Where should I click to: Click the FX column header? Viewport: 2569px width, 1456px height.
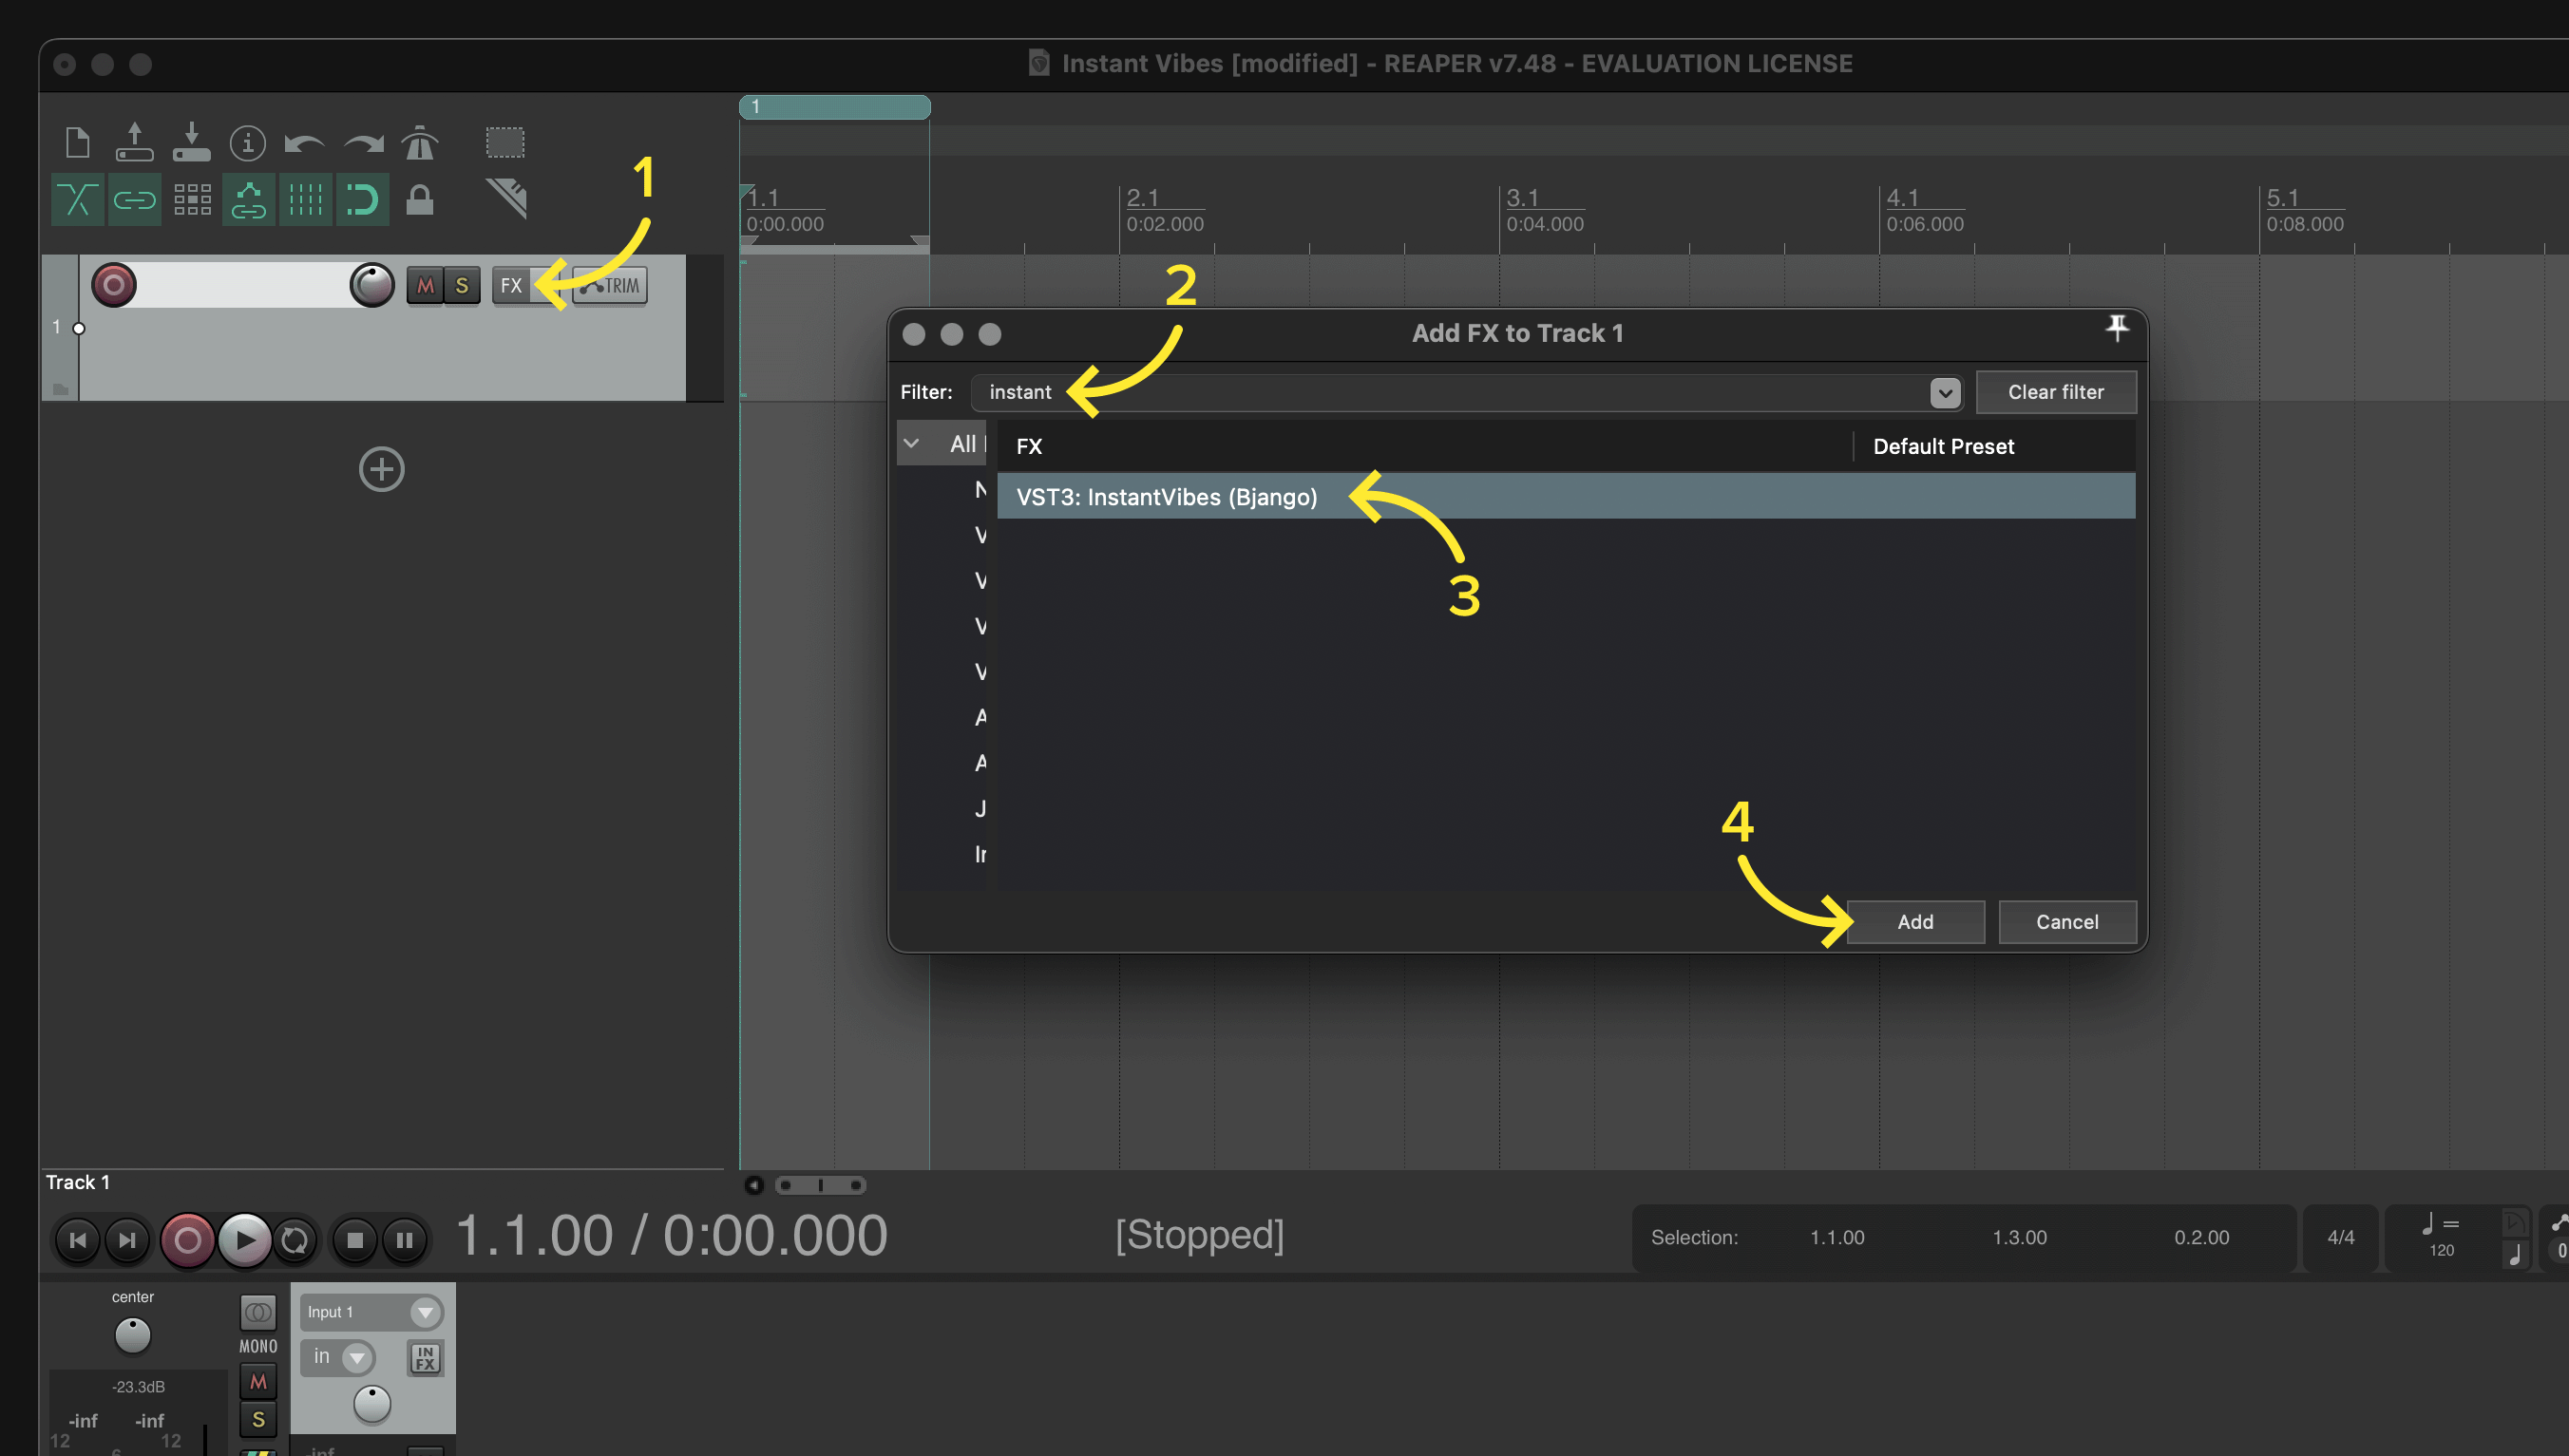coord(1425,446)
